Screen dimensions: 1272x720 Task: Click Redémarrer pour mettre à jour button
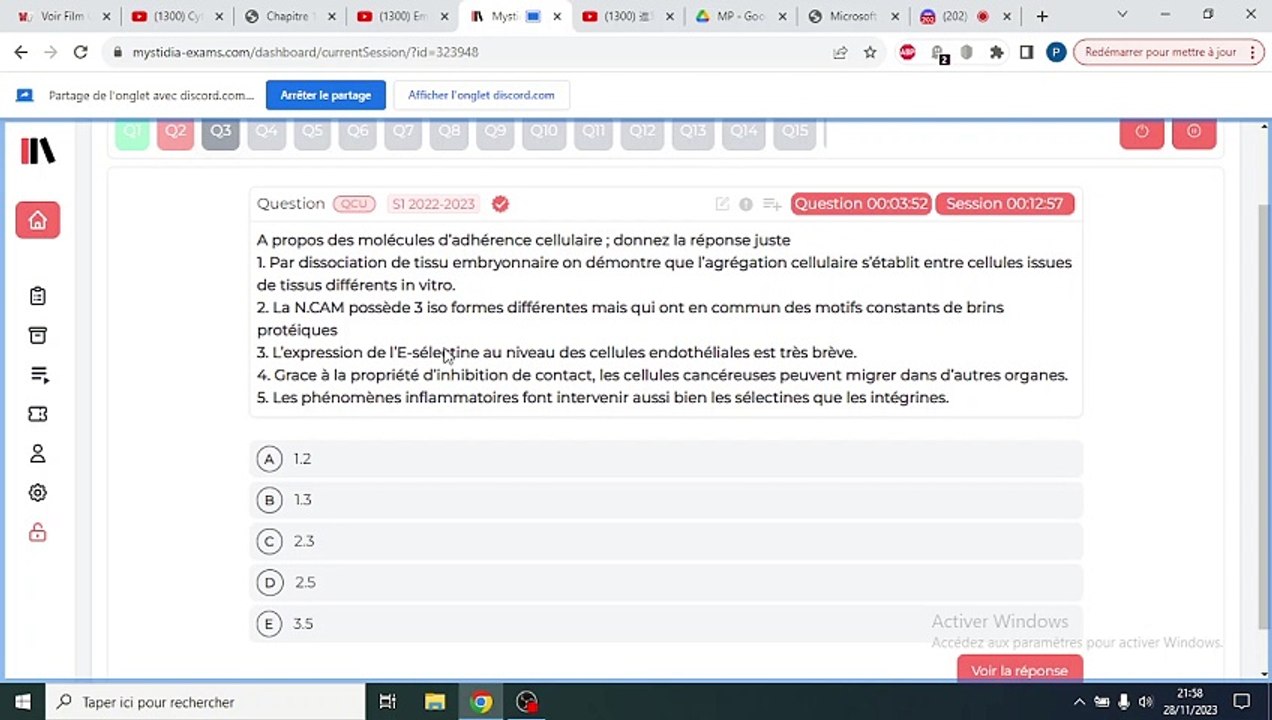[1169, 52]
